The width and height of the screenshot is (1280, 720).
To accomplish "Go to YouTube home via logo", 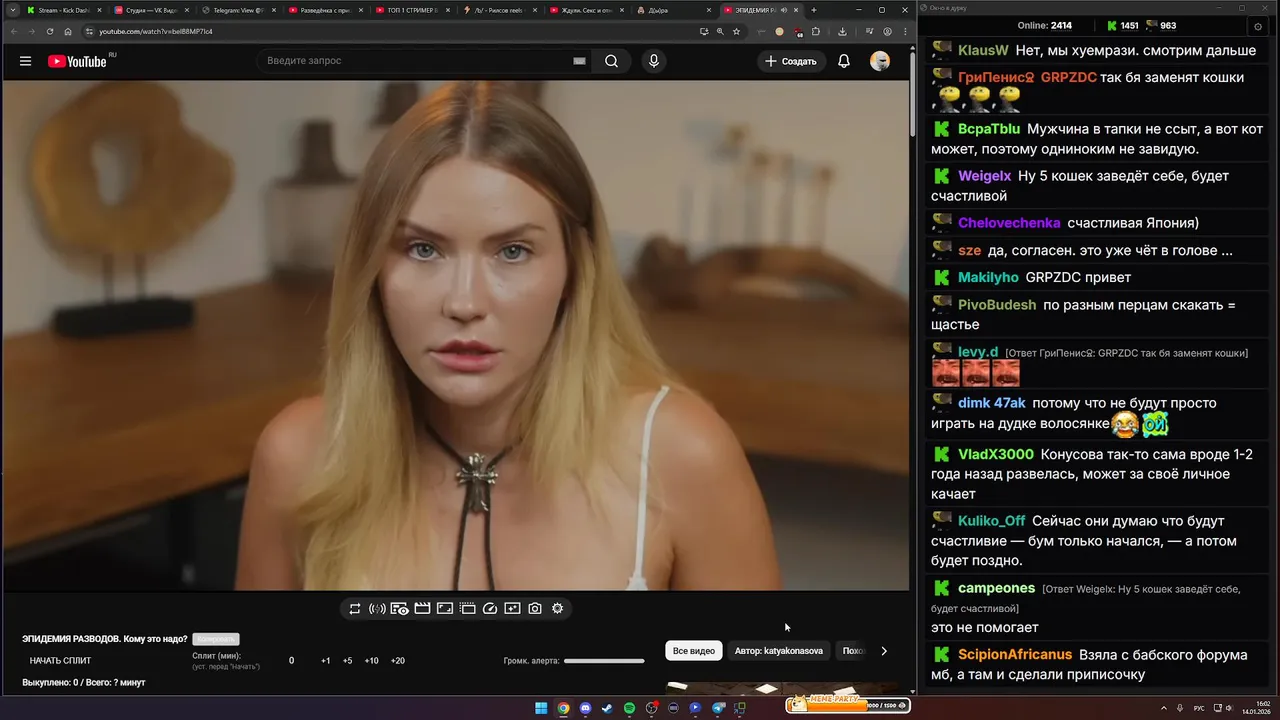I will click(x=77, y=61).
